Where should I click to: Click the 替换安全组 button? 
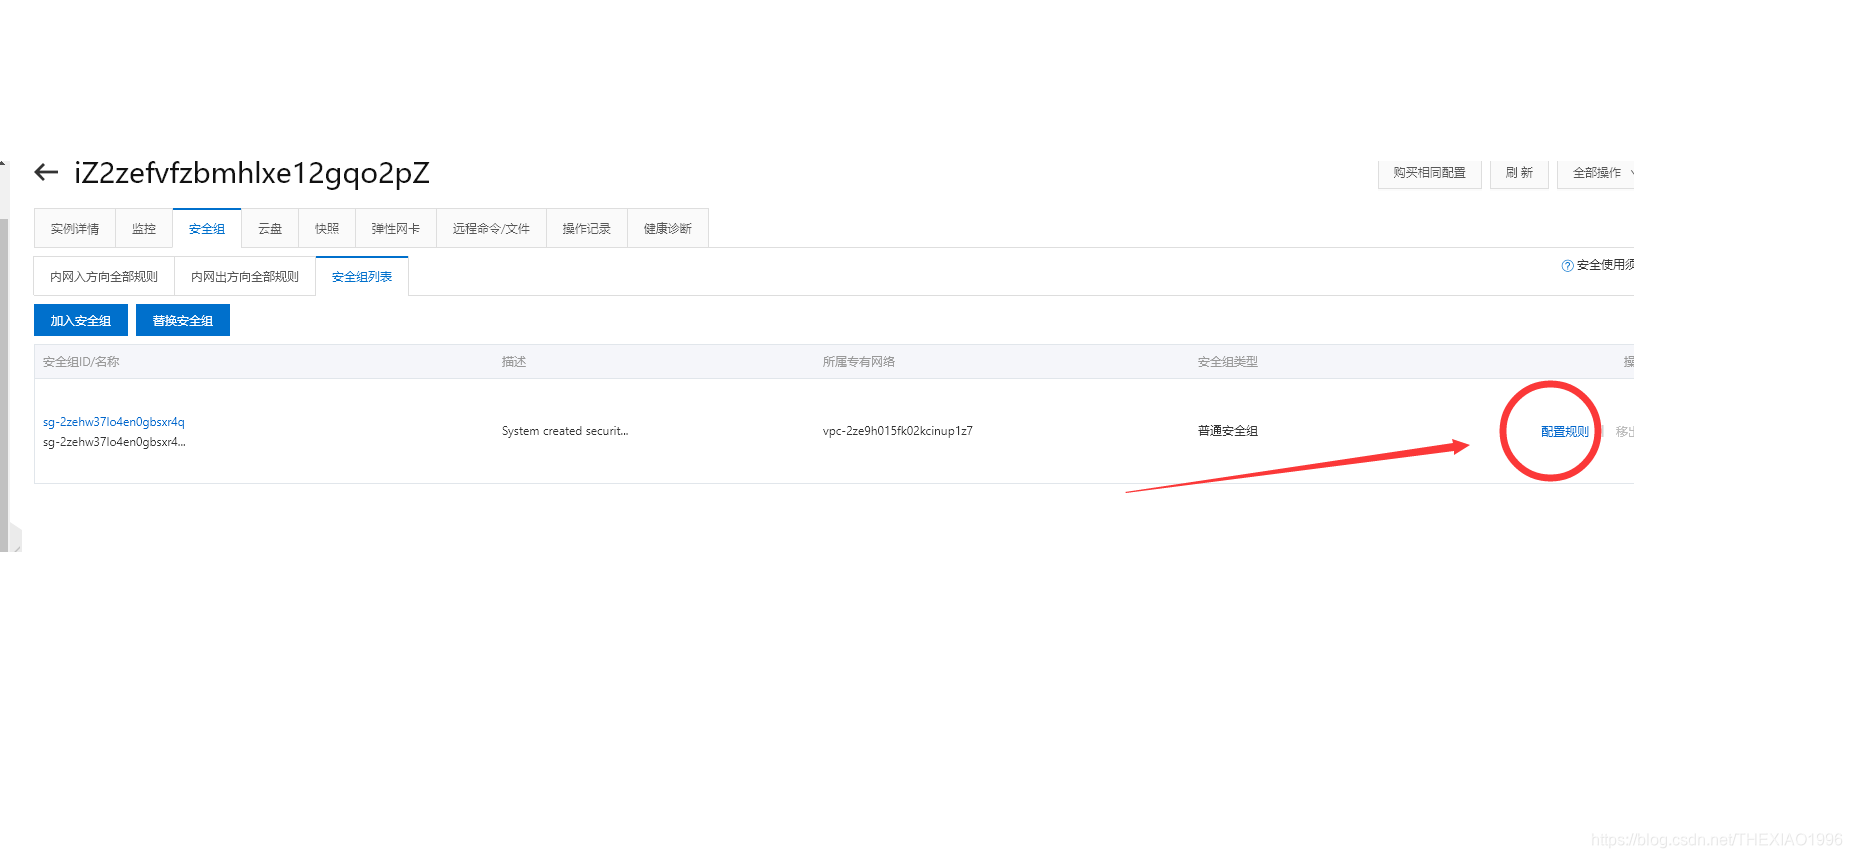point(183,321)
